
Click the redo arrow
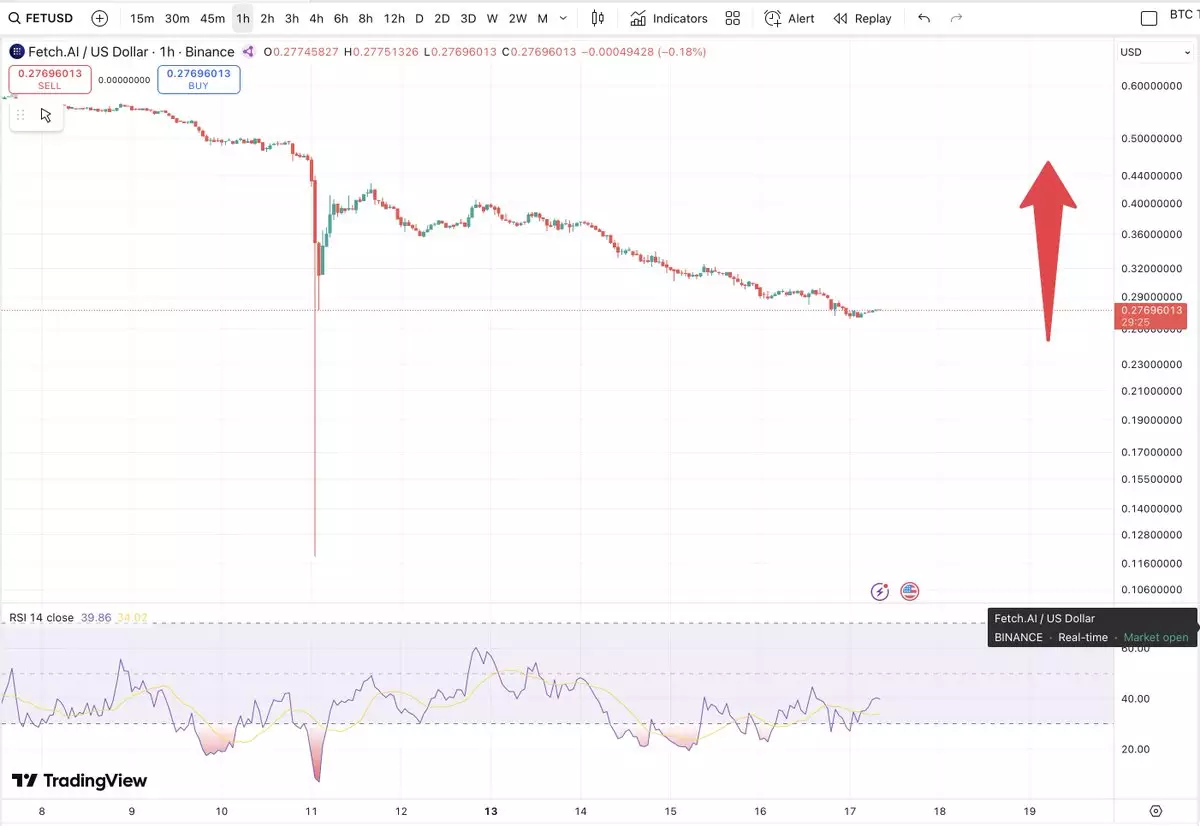click(x=956, y=18)
